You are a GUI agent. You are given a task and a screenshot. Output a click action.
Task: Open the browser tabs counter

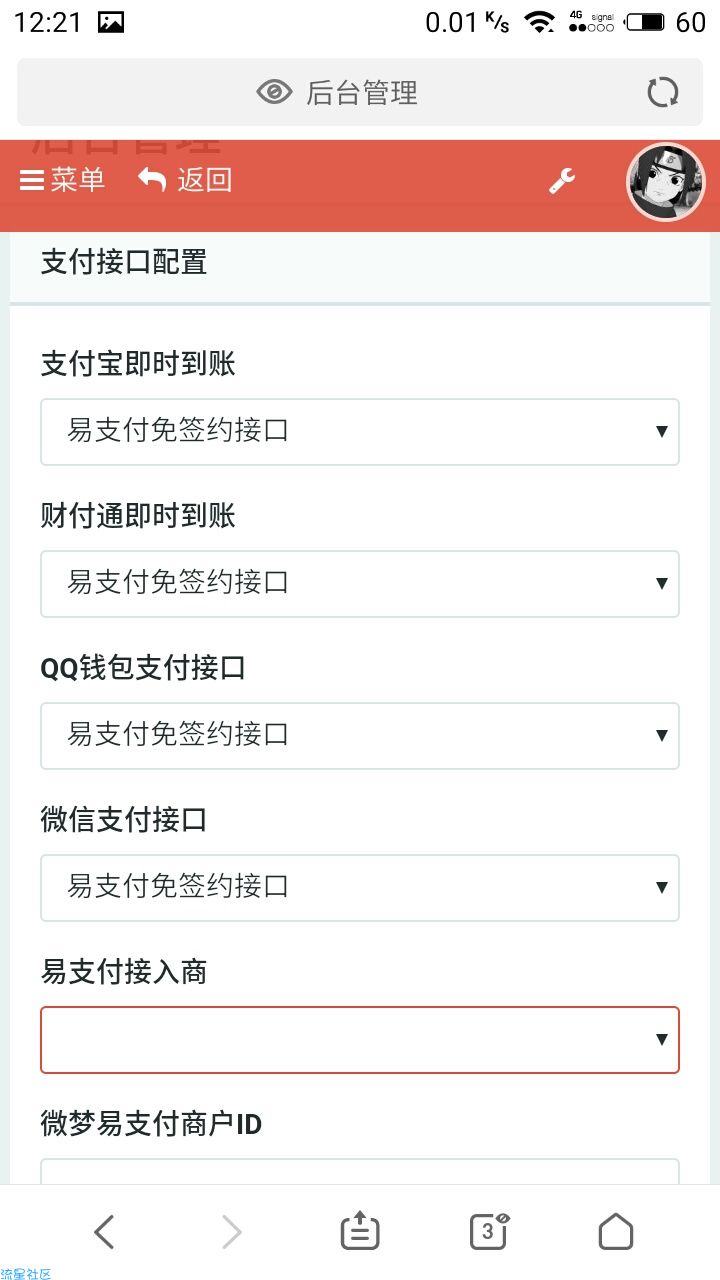(489, 1231)
